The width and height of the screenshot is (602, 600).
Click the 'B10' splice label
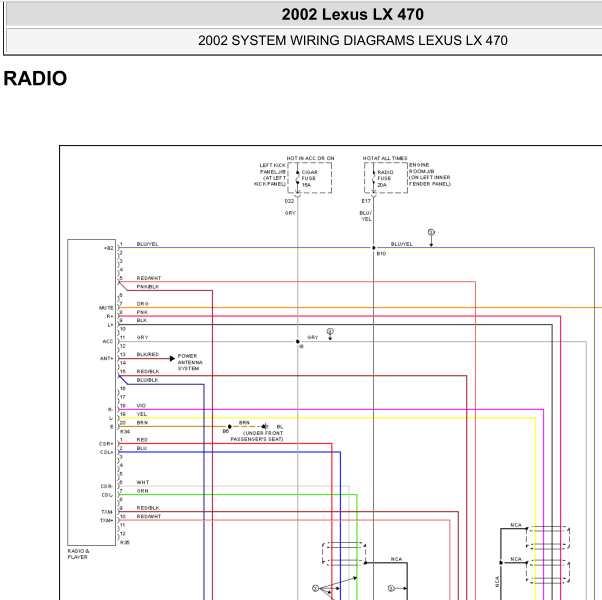(x=381, y=254)
